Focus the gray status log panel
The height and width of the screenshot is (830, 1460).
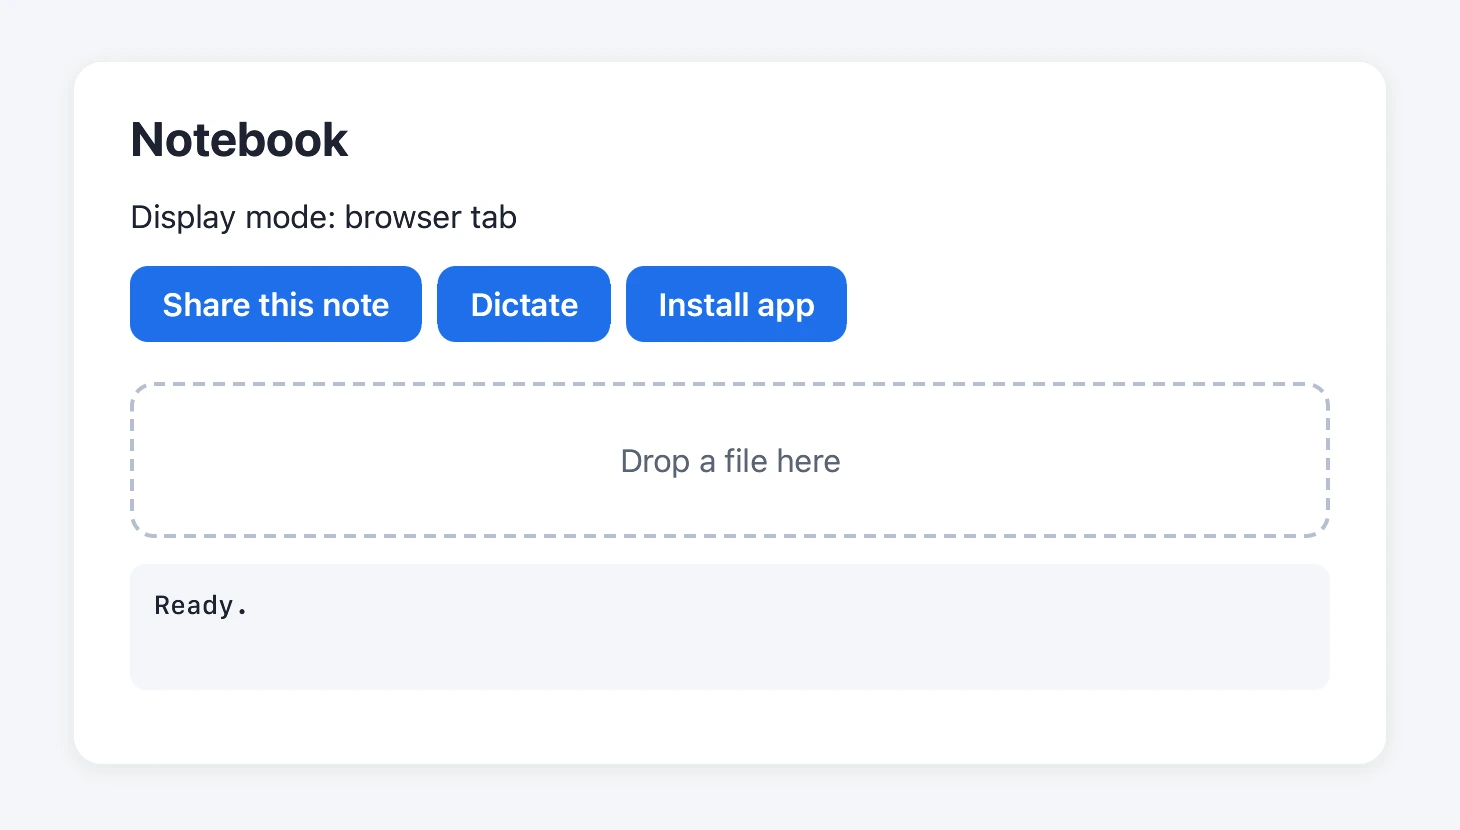click(x=730, y=627)
